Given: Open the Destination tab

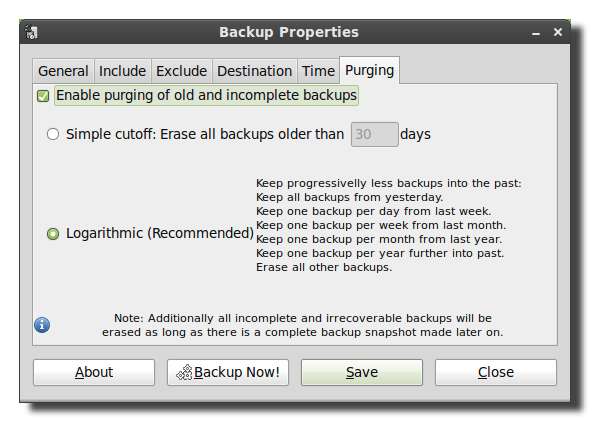Looking at the screenshot, I should (x=254, y=71).
